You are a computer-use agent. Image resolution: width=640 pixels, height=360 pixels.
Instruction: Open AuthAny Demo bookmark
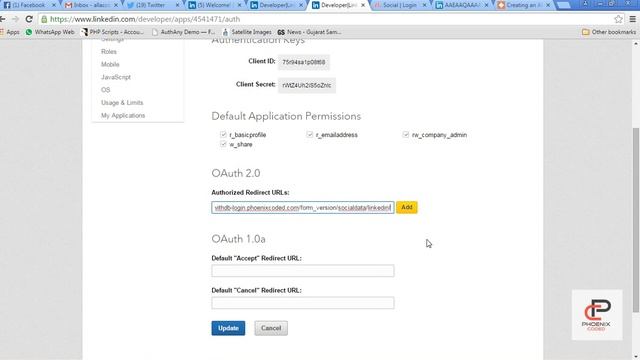[x=183, y=32]
